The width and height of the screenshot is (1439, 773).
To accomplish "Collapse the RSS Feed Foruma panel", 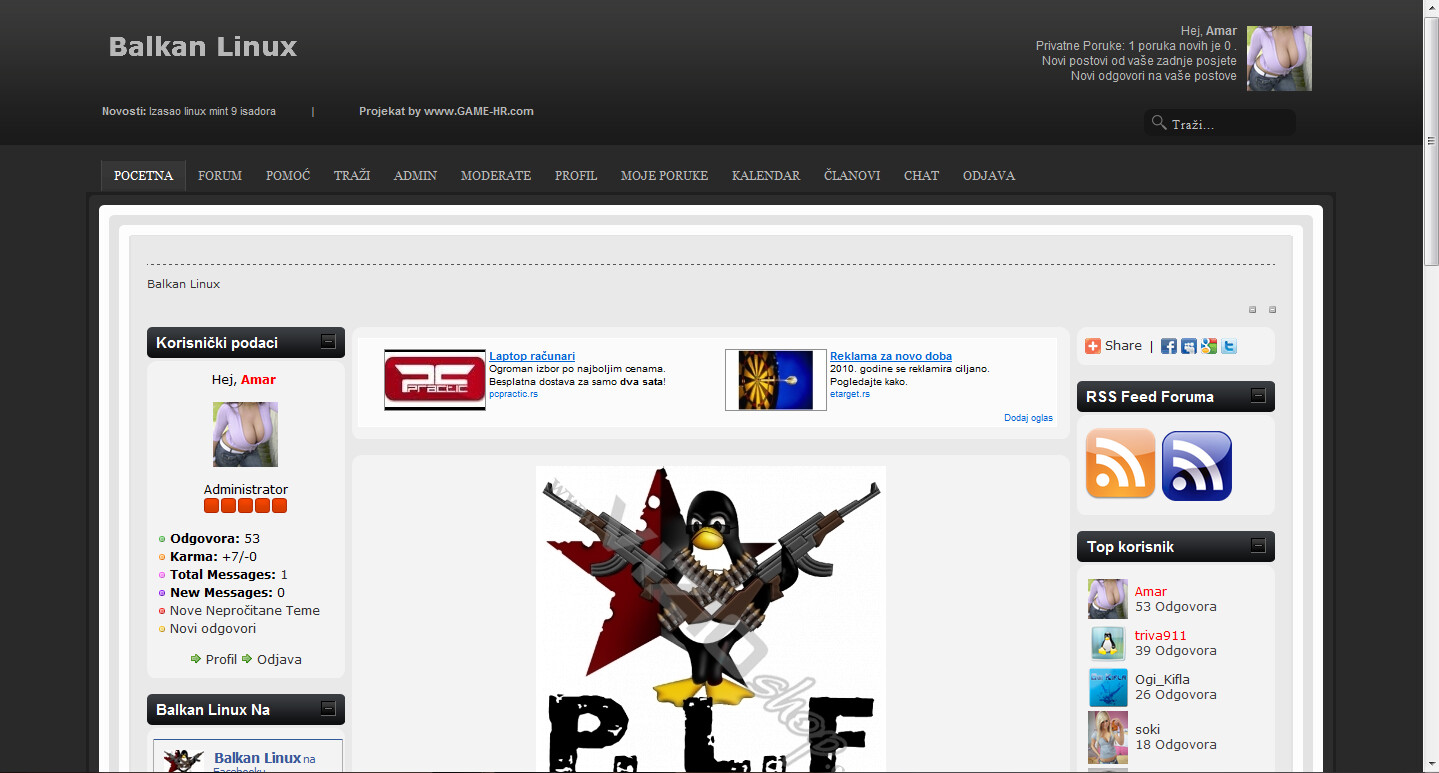I will click(1258, 396).
